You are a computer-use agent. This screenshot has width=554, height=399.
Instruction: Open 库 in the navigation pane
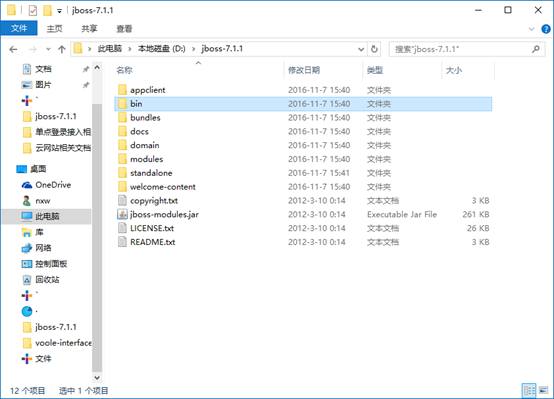[39, 232]
